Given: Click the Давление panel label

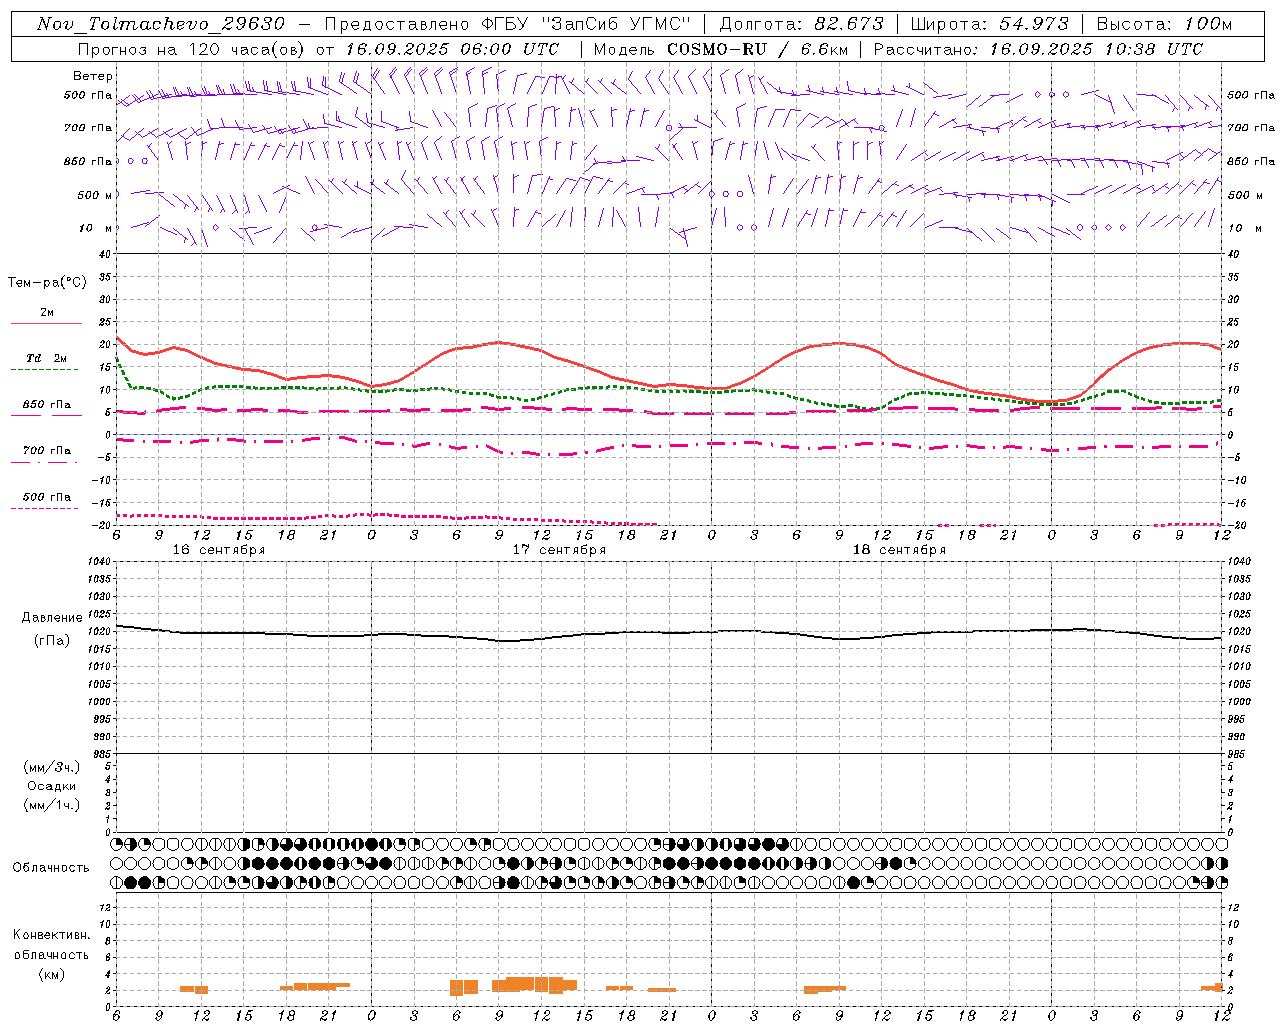Looking at the screenshot, I should pos(52,618).
